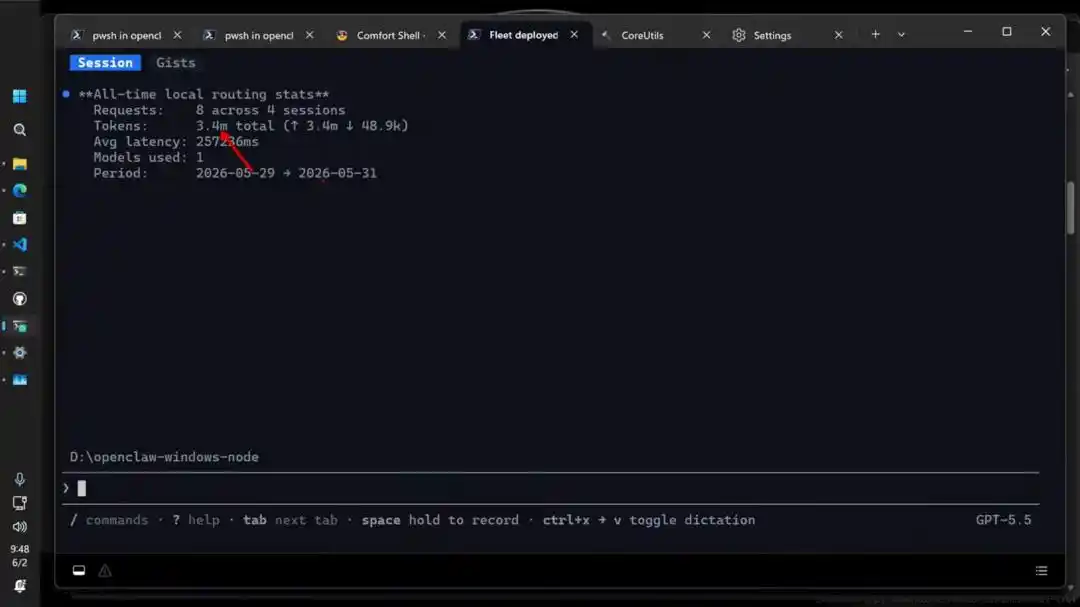Click the warning triangle icon

pos(105,570)
